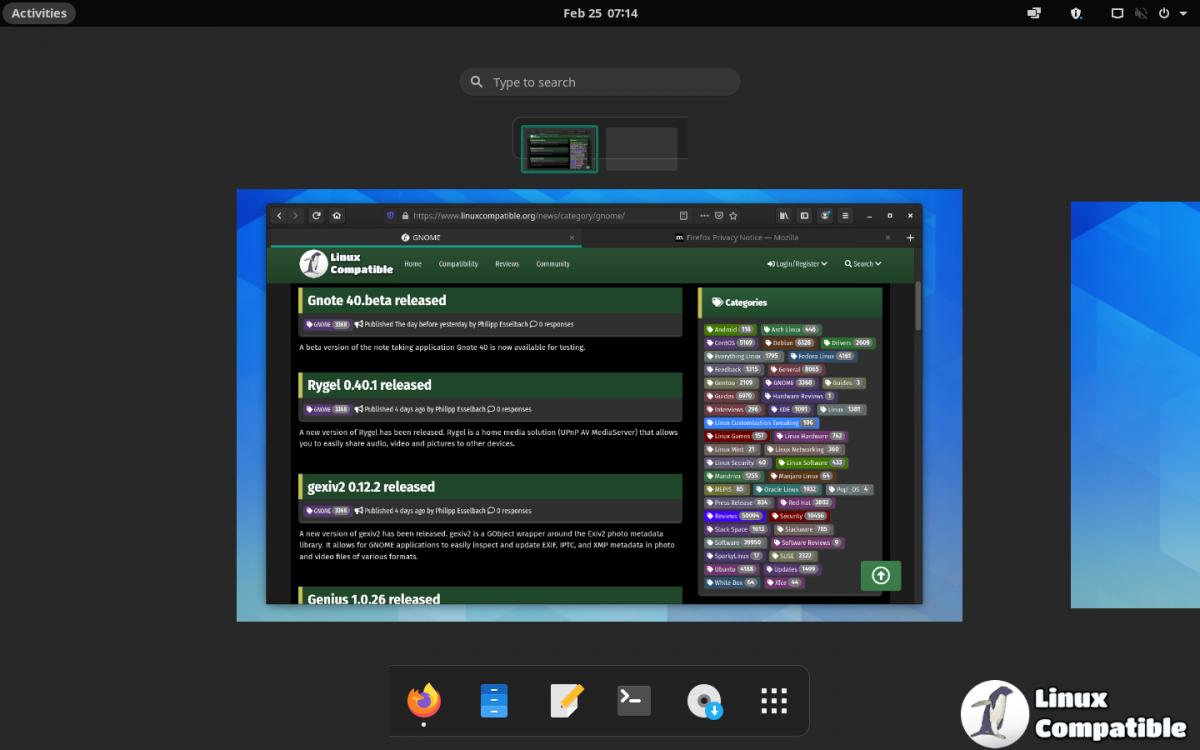Expand the Search dropdown on the site
The height and width of the screenshot is (750, 1200).
(x=862, y=264)
